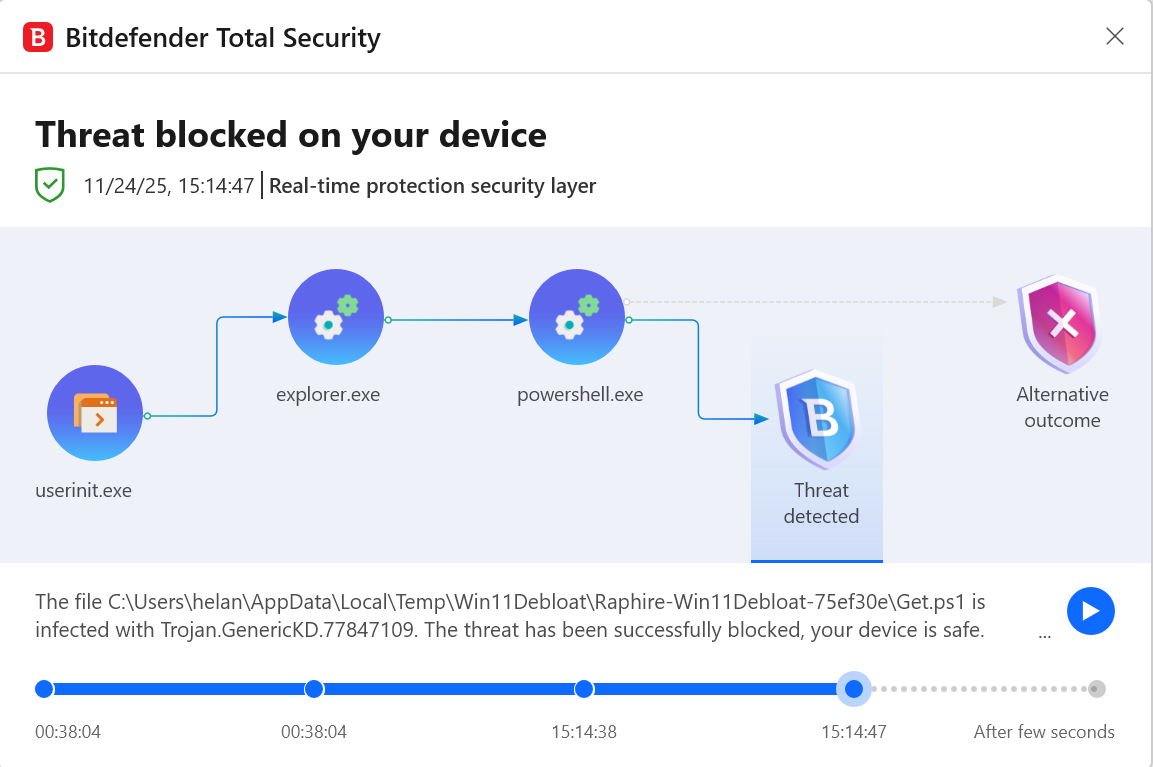1153x767 pixels.
Task: Click the Threat detected label text
Action: point(820,503)
